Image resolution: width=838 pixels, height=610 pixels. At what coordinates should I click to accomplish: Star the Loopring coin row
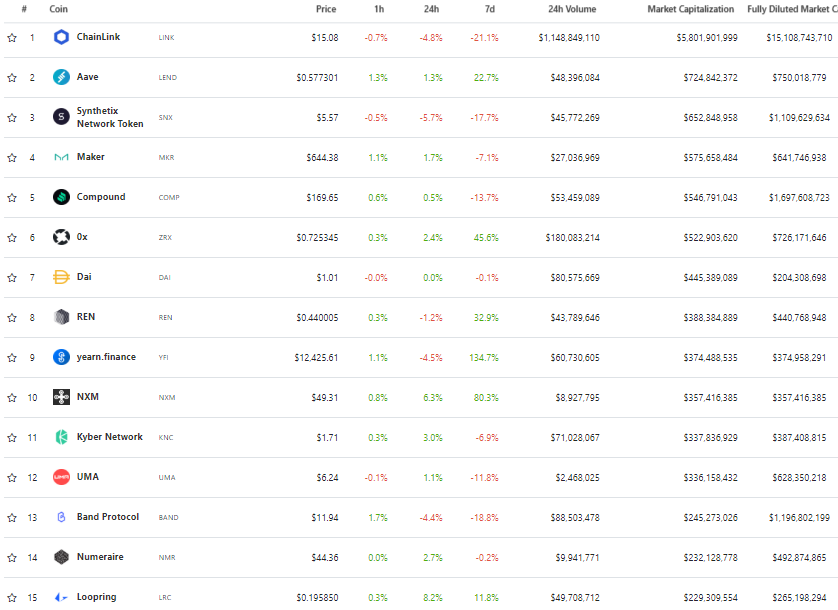(12, 598)
